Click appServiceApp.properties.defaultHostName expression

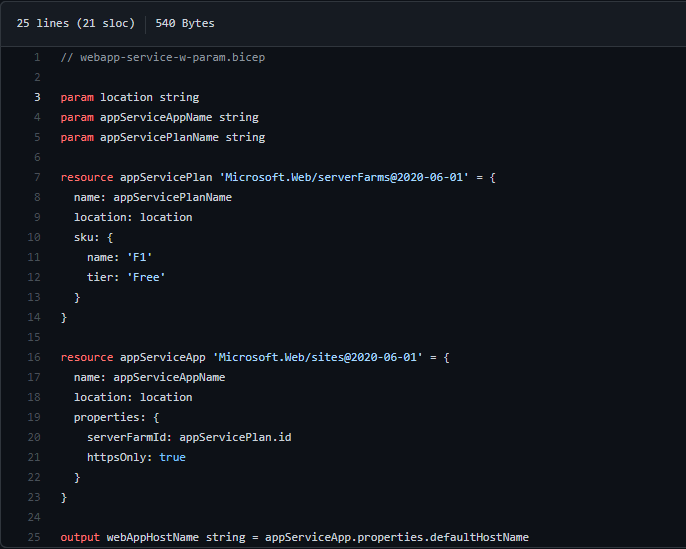click(396, 537)
